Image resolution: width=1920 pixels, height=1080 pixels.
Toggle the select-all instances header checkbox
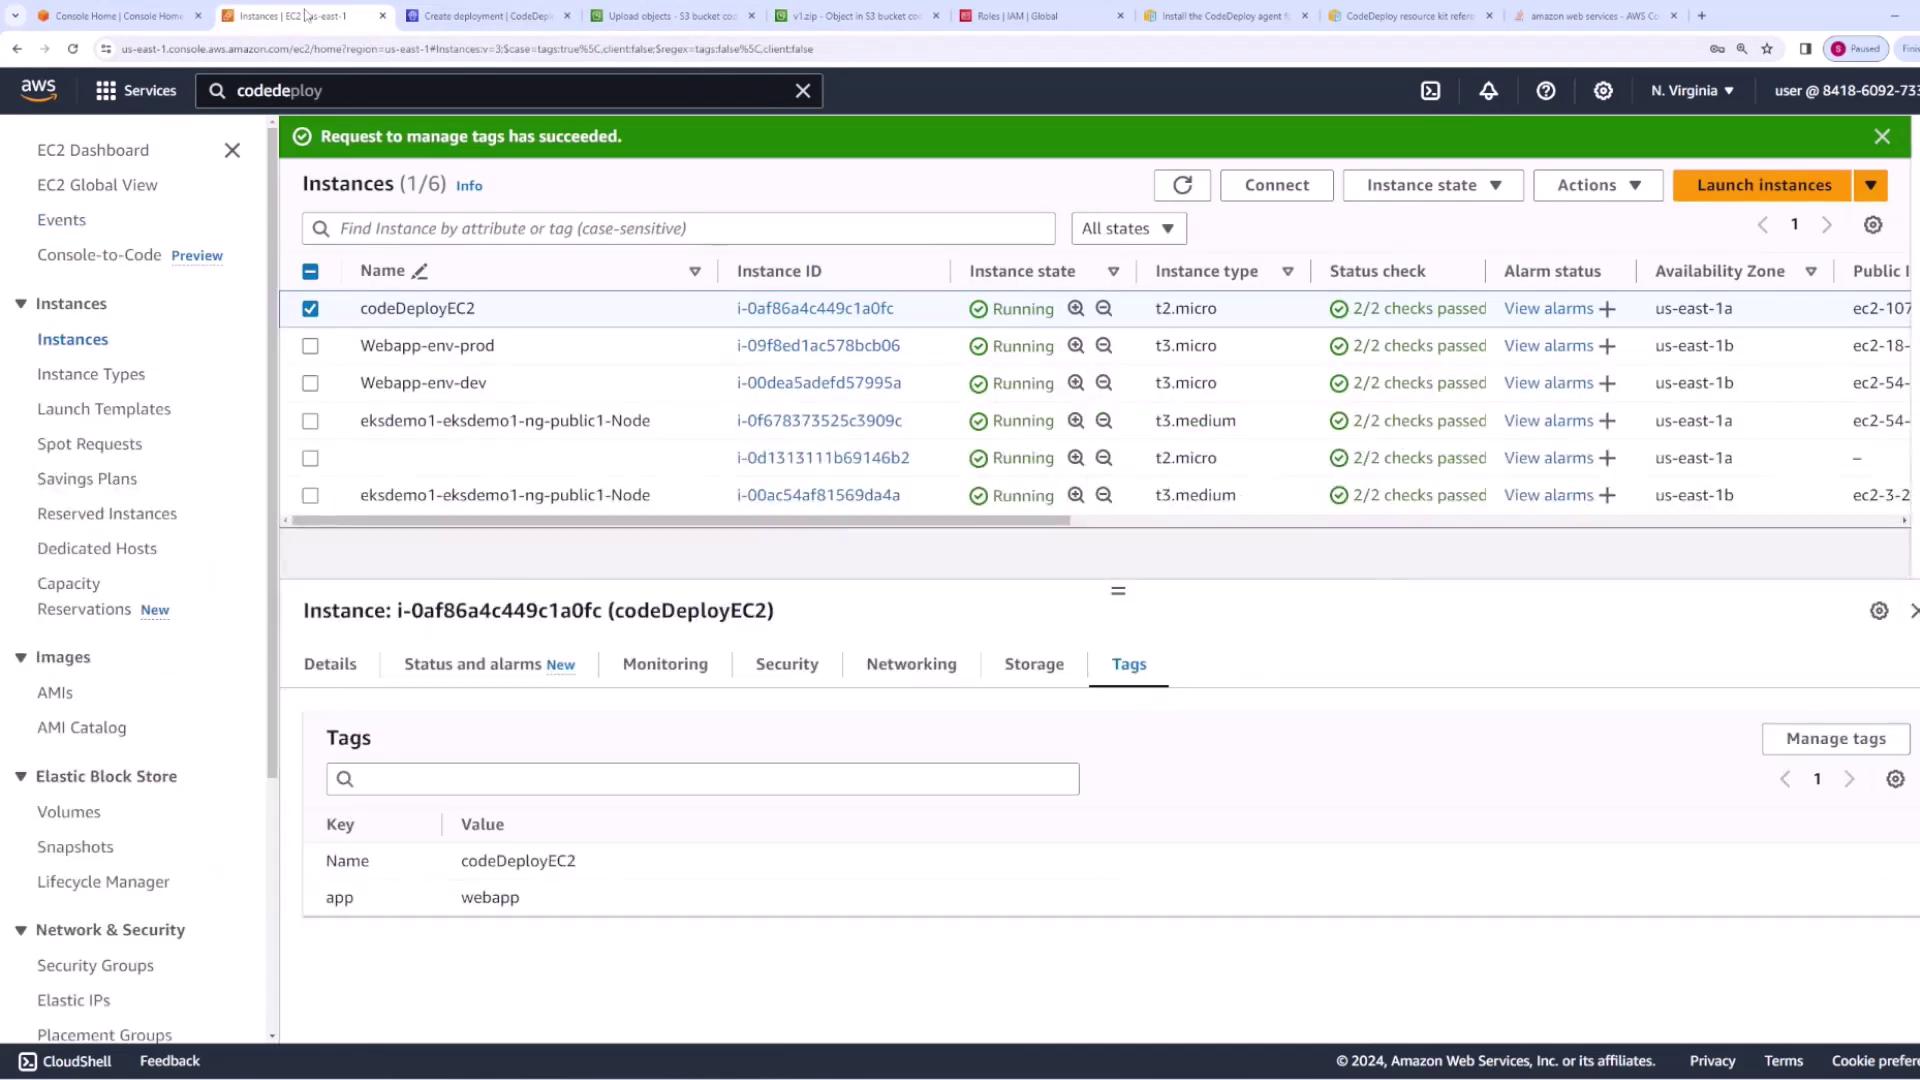pos(310,271)
